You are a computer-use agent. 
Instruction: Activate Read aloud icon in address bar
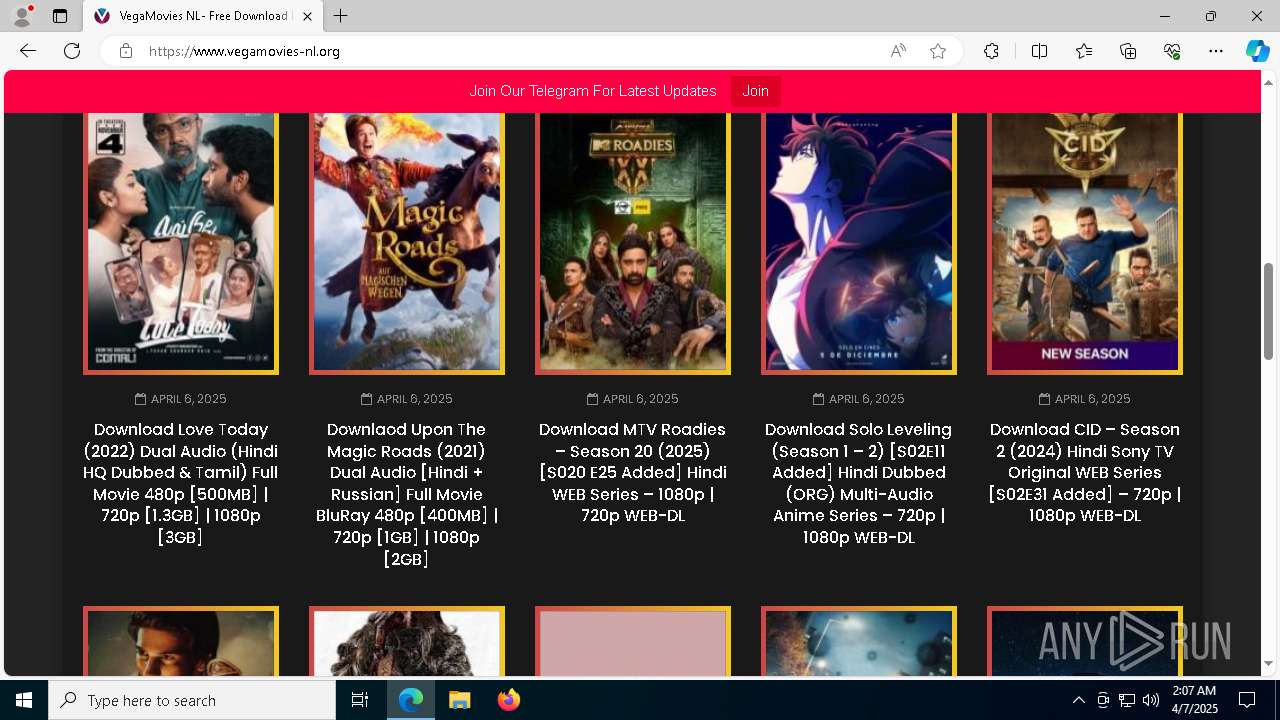click(898, 51)
